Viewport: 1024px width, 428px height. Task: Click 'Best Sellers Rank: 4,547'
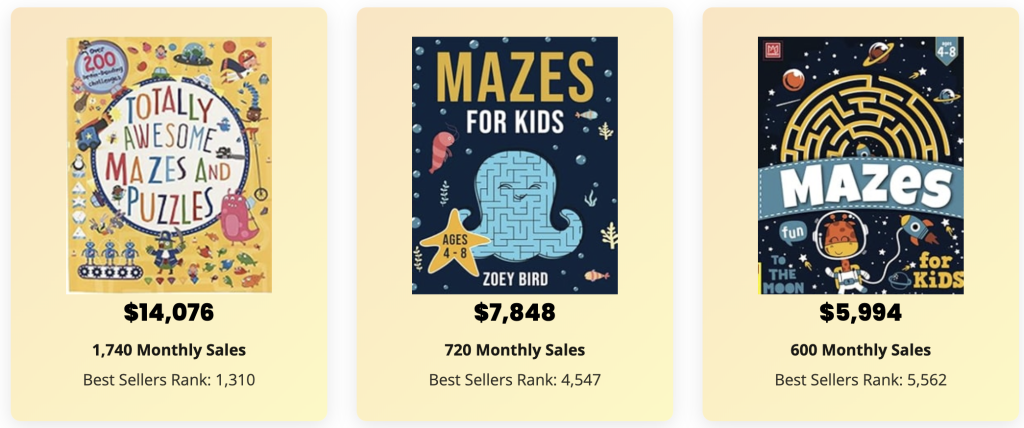coord(514,380)
